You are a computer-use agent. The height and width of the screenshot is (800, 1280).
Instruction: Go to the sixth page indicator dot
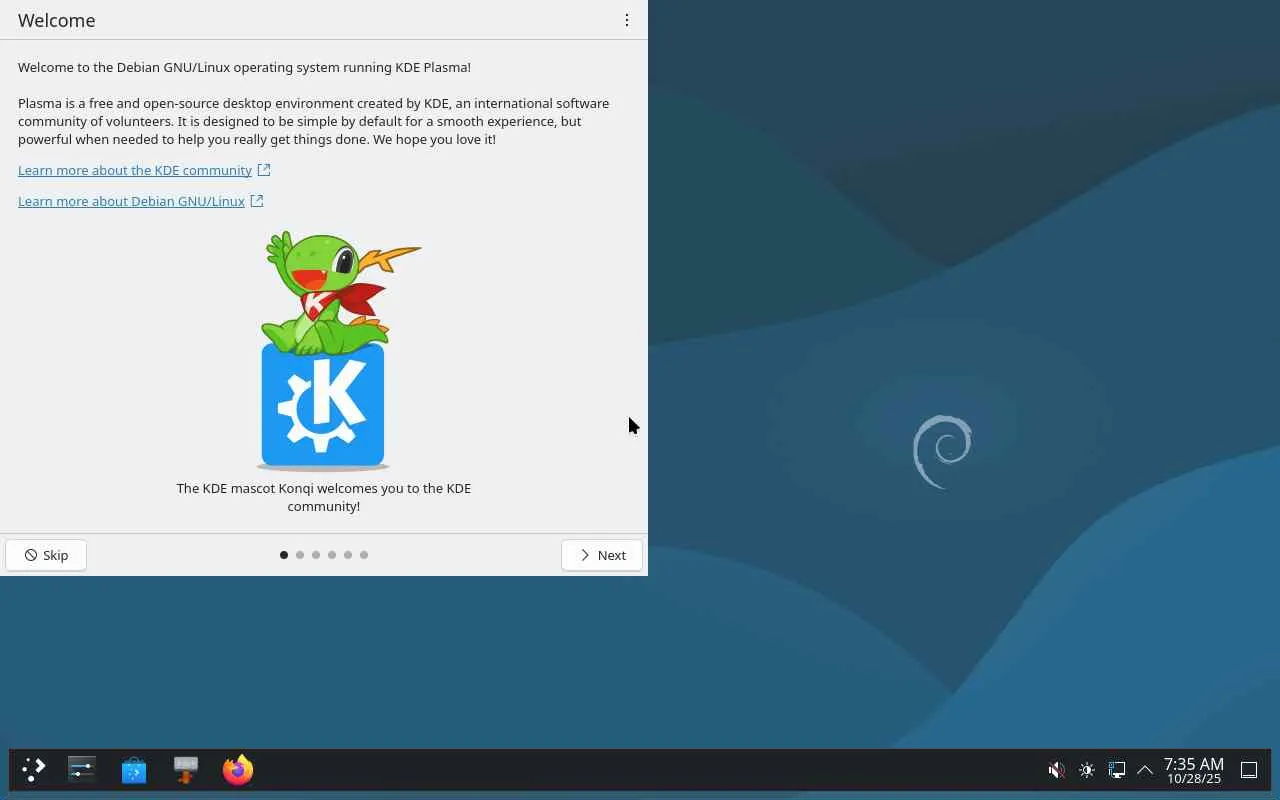coord(364,555)
